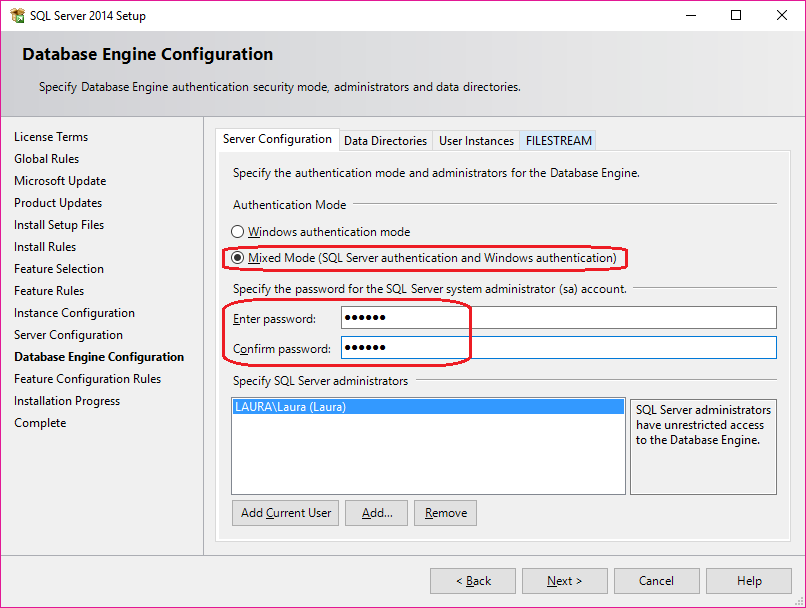Viewport: 806px width, 608px height.
Task: Switch to the FILESTREAM tab
Action: pos(558,141)
